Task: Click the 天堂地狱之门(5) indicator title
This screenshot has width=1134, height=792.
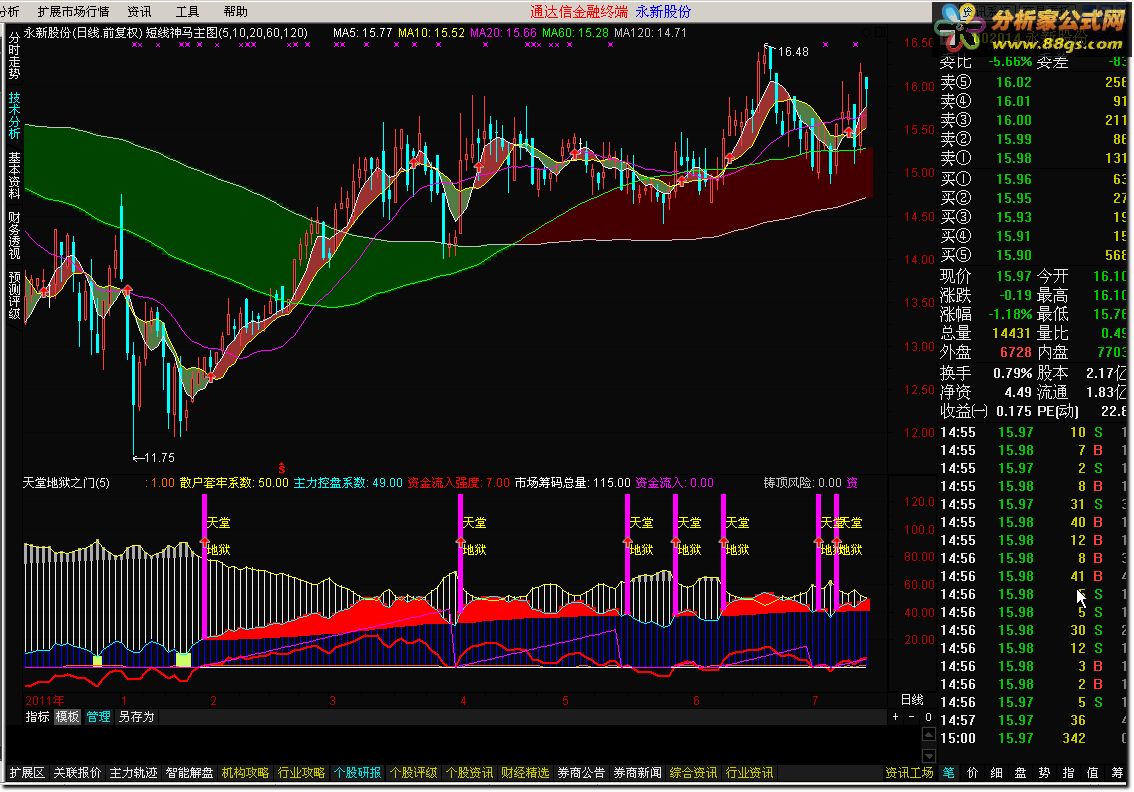Action: [x=66, y=482]
